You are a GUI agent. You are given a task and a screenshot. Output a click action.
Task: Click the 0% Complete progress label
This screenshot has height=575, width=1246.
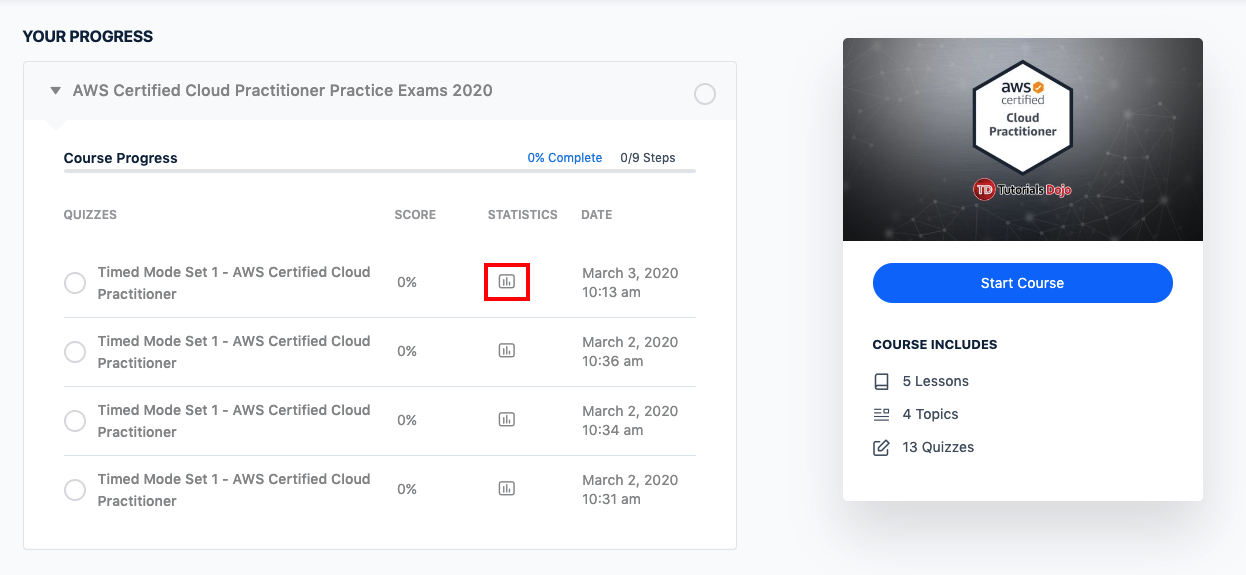[x=564, y=158]
